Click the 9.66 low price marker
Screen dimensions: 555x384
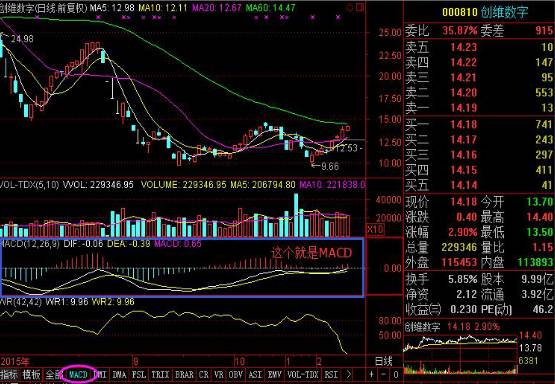point(330,166)
